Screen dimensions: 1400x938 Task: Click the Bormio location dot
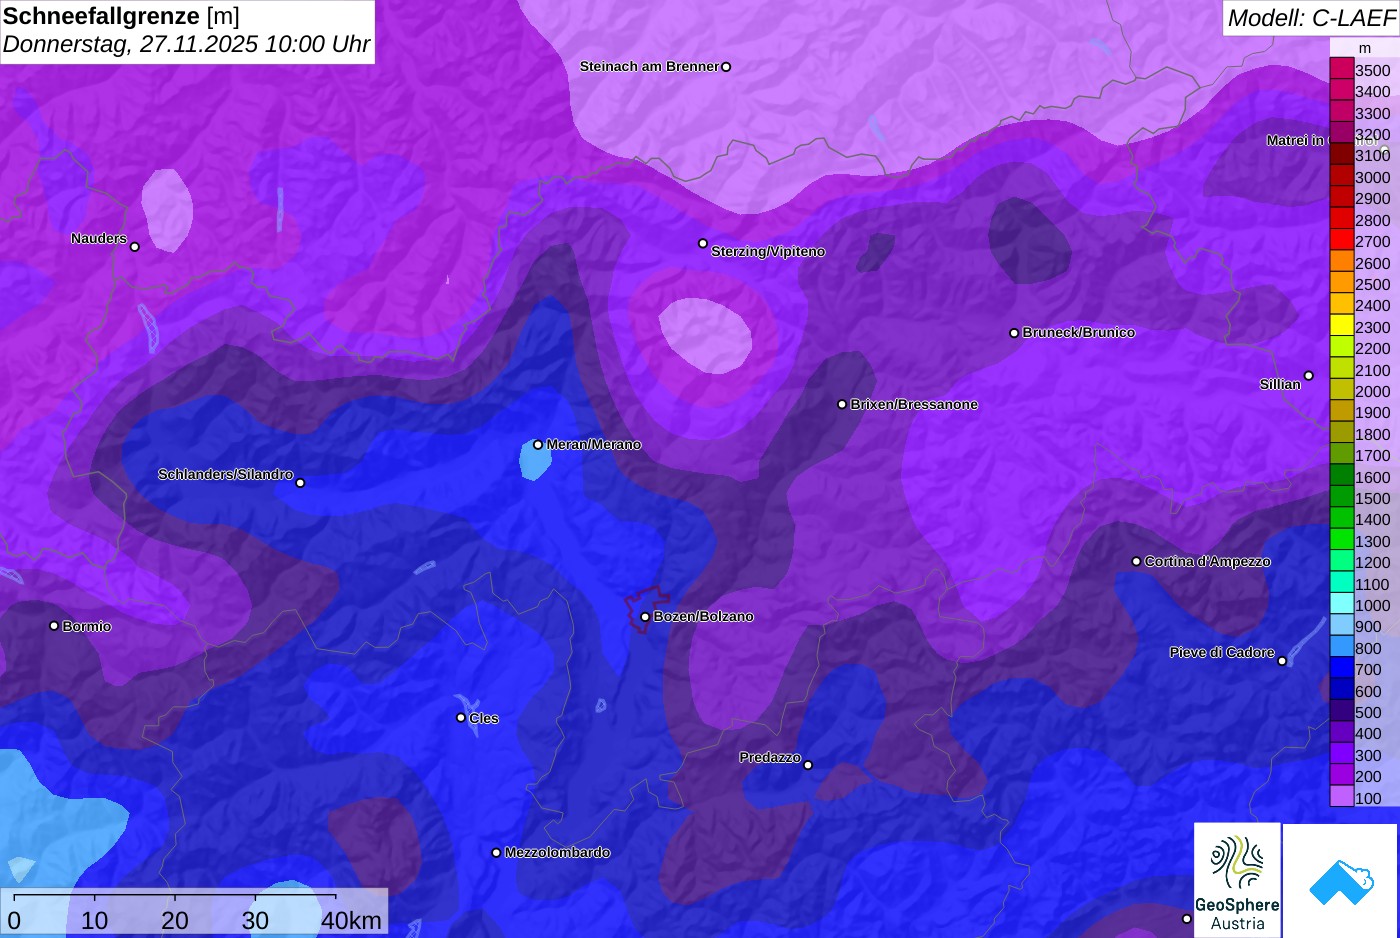pyautogui.click(x=54, y=626)
